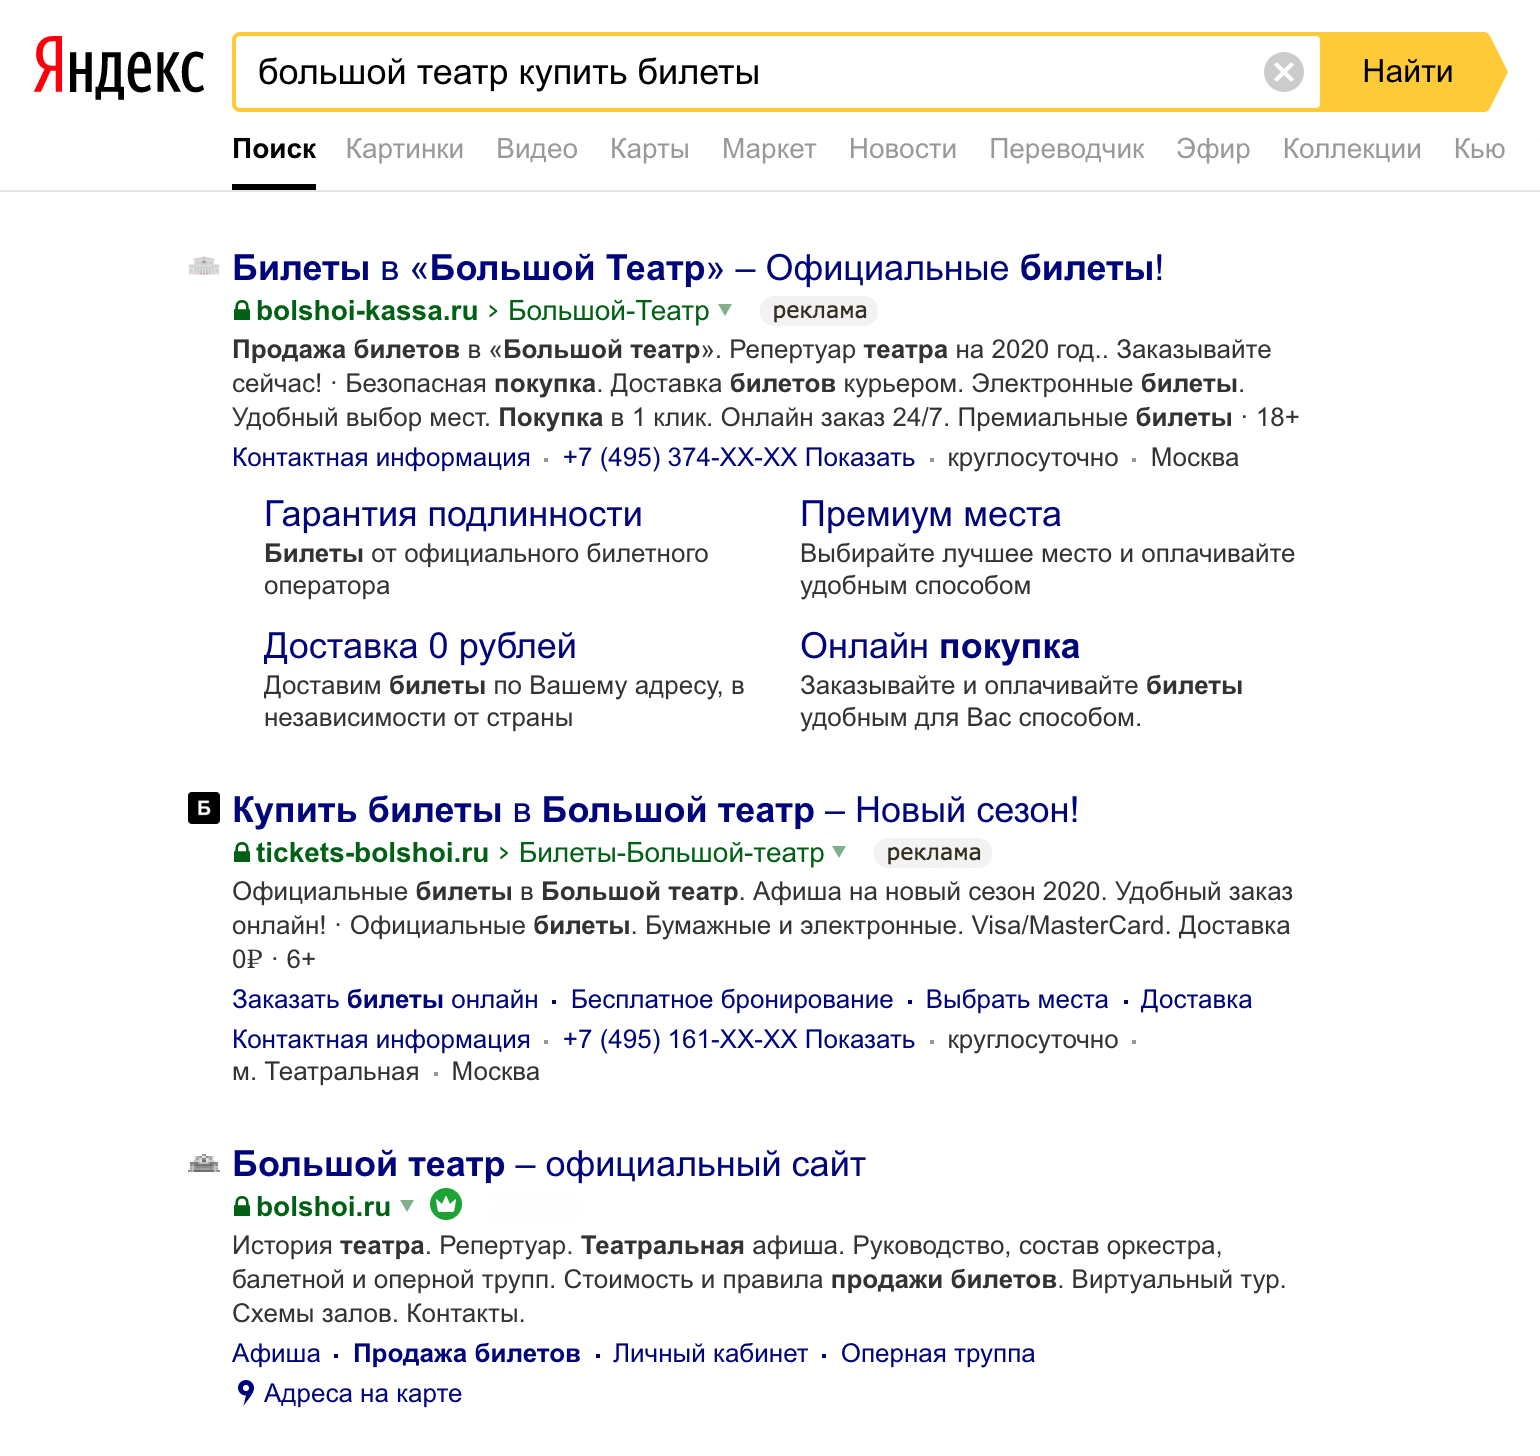Open the result 'Купить билеты в Большой театр – Новый сезон!'
Viewport: 1540px width, 1456px height.
[656, 810]
